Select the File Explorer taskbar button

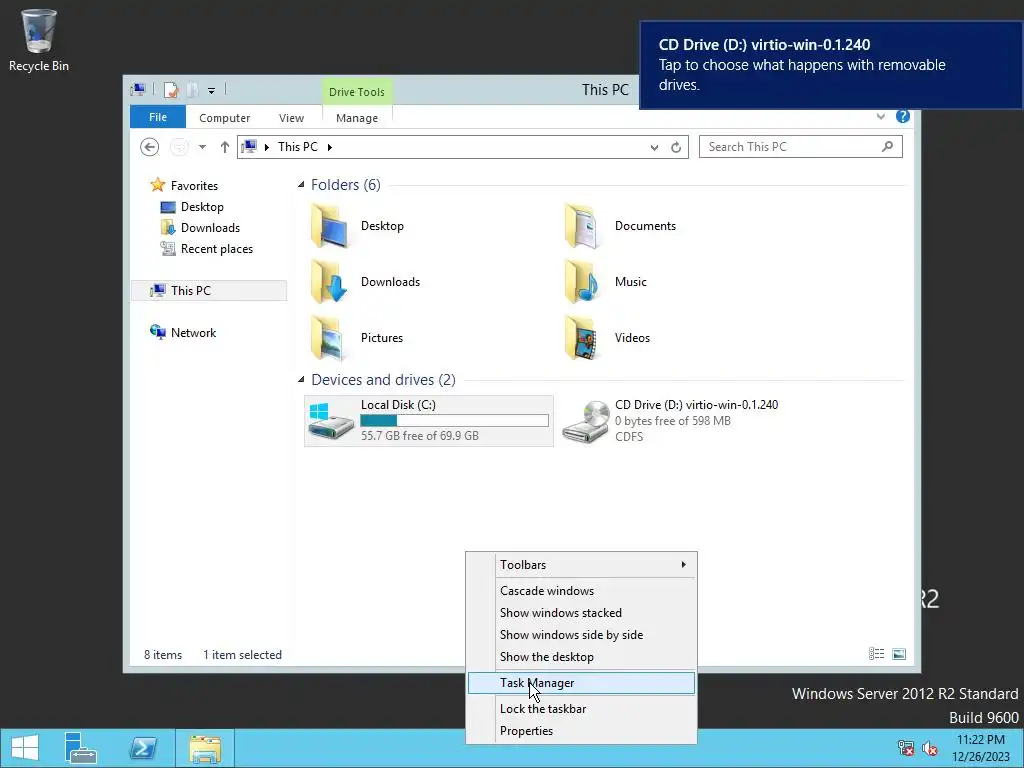[x=205, y=748]
